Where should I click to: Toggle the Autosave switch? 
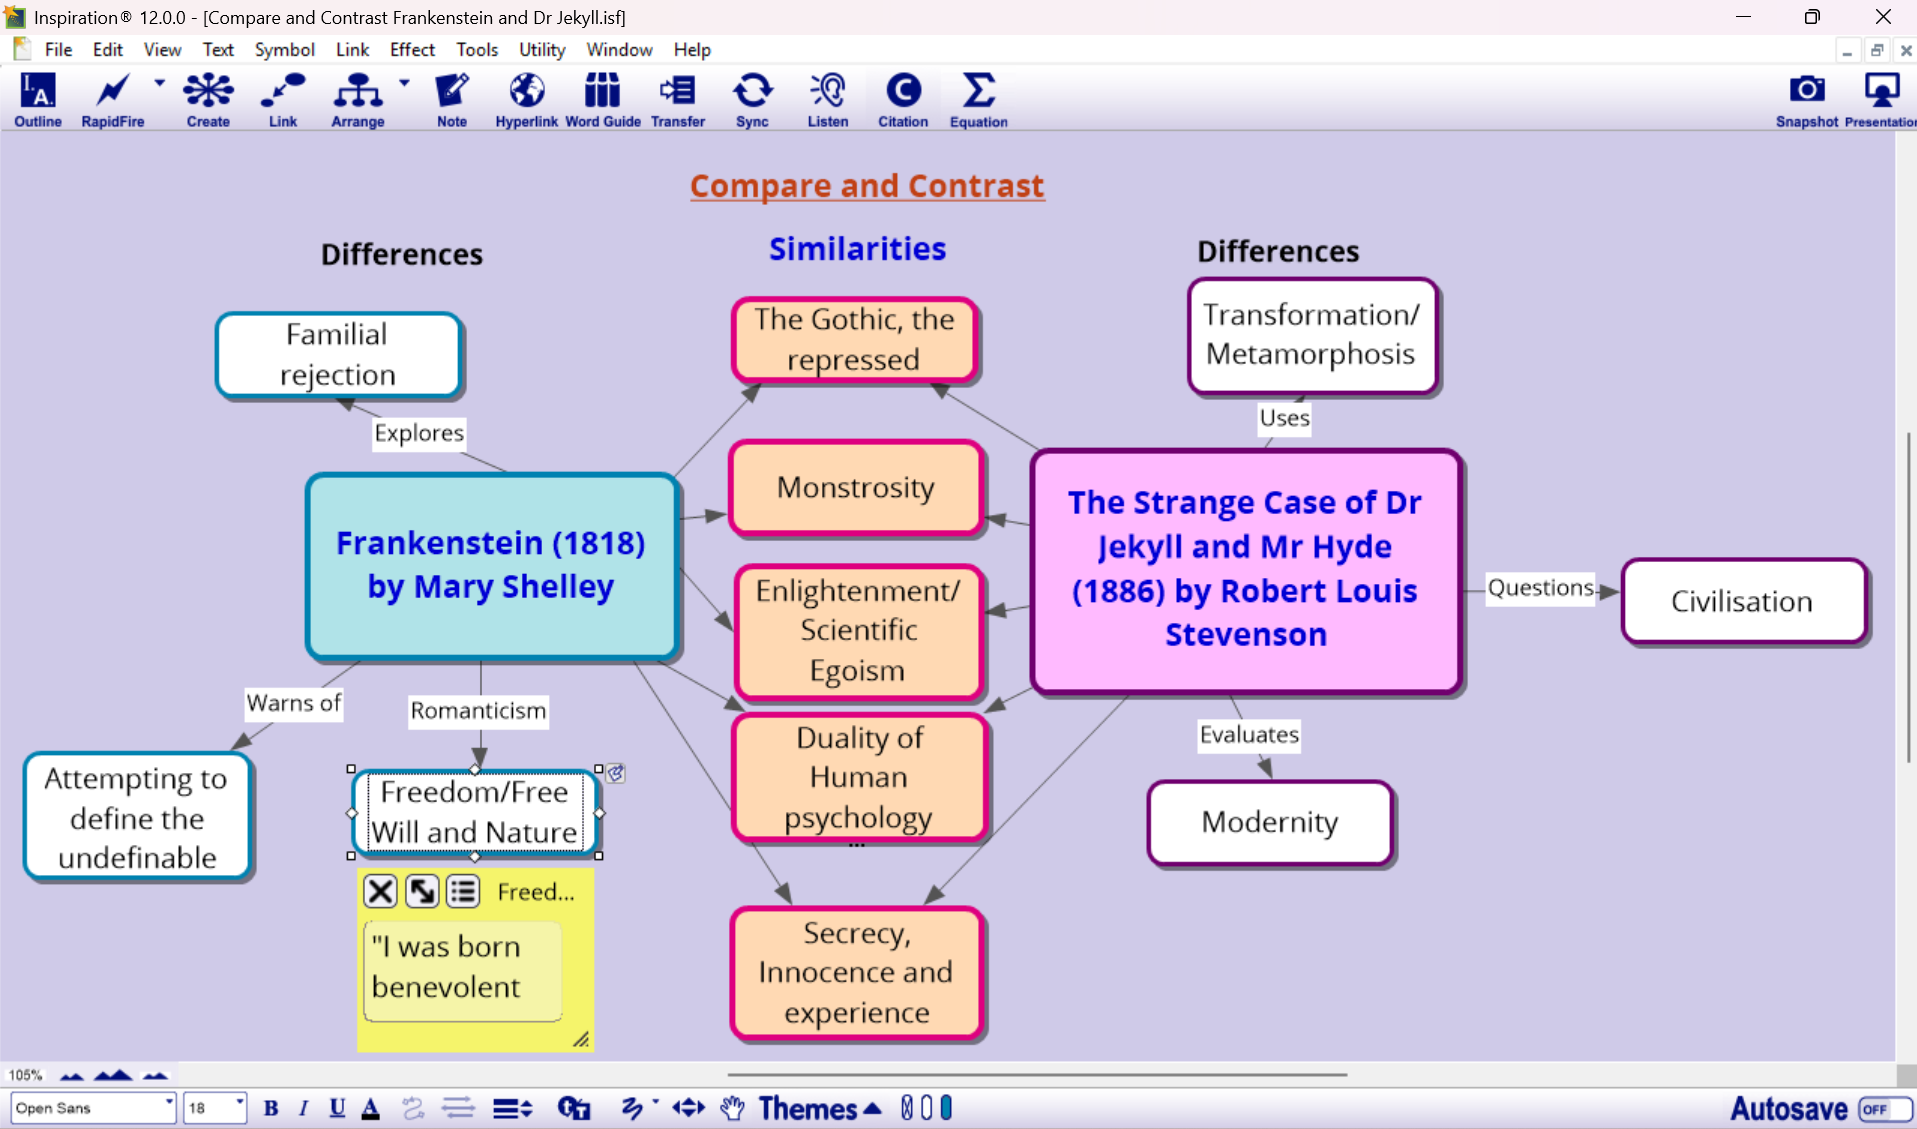(x=1883, y=1108)
